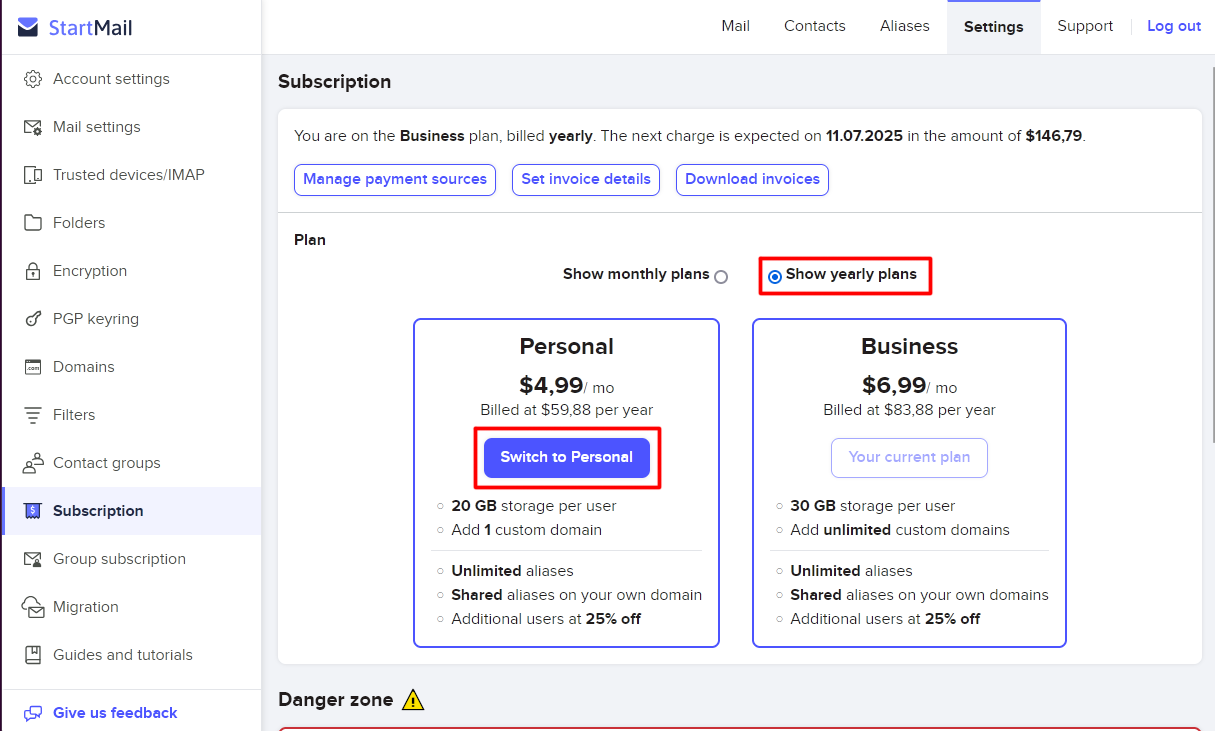Click the Give us feedback chat icon
The height and width of the screenshot is (731, 1215).
pyautogui.click(x=33, y=713)
